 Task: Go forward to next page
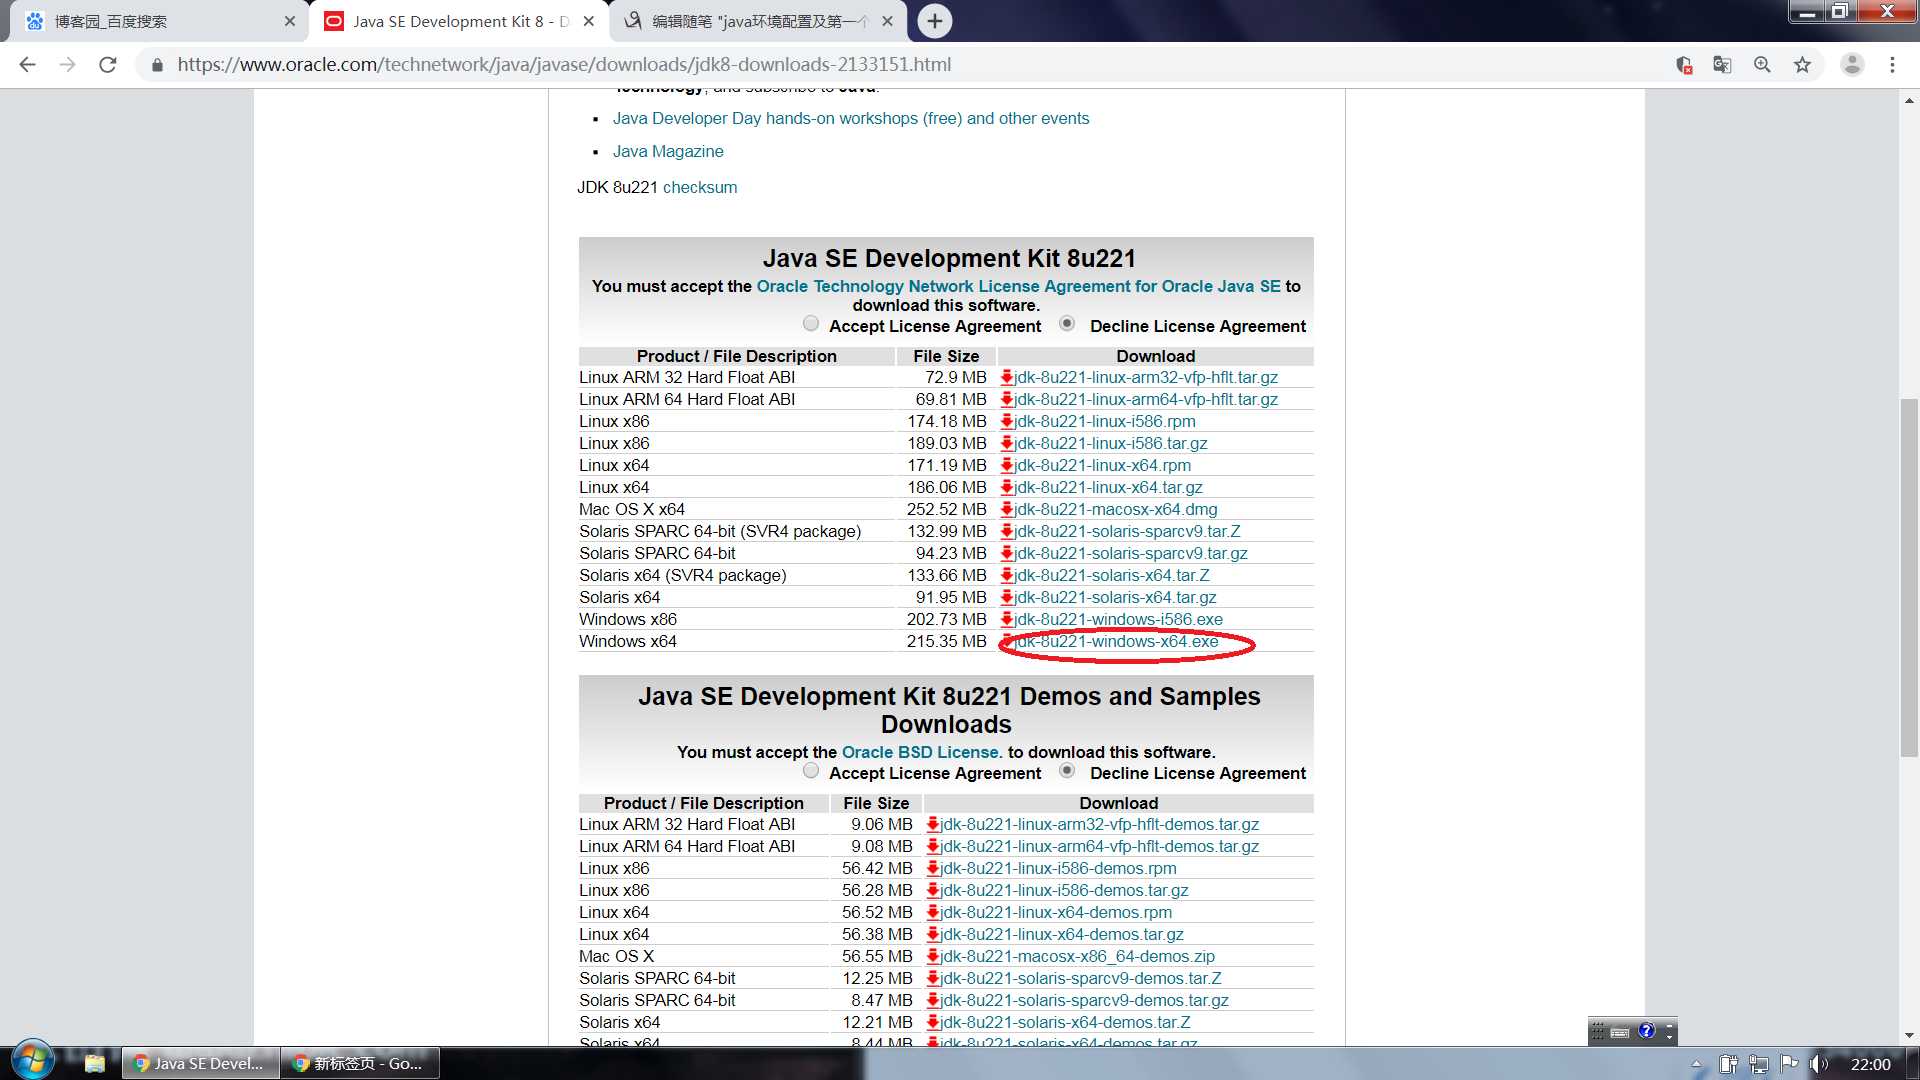(x=67, y=65)
